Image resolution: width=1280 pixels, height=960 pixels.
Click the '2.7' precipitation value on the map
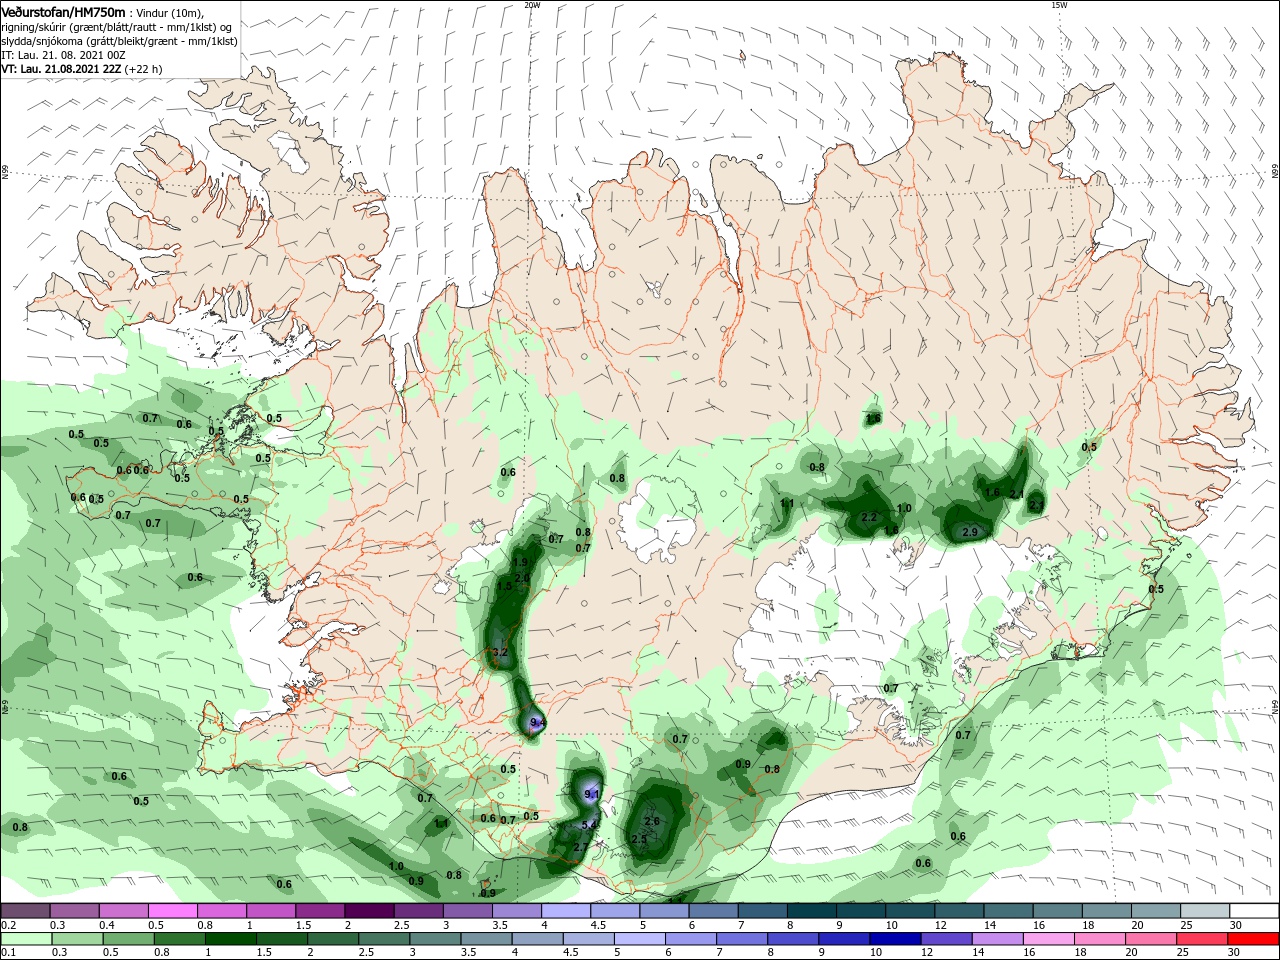(581, 847)
